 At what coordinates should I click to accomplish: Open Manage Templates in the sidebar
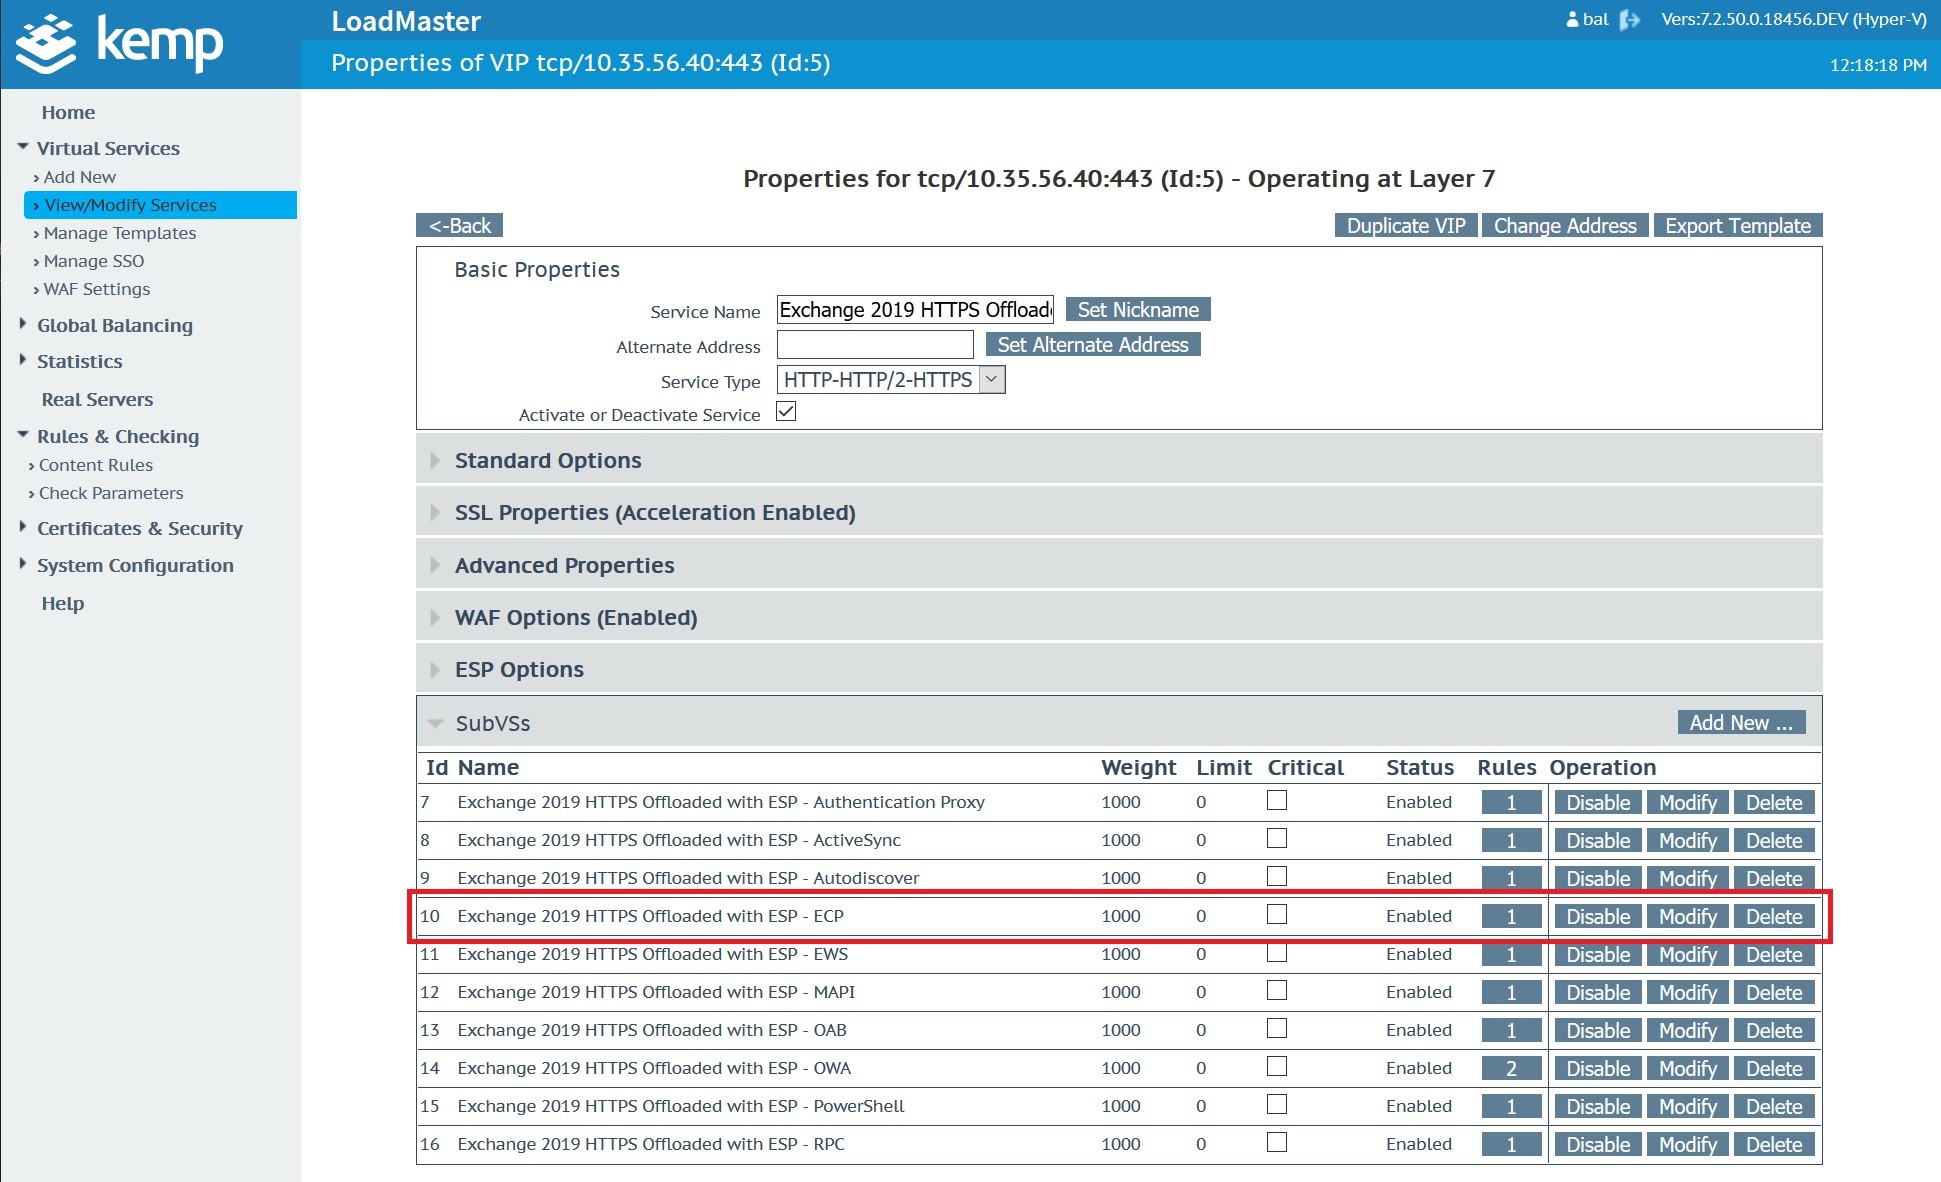point(120,233)
